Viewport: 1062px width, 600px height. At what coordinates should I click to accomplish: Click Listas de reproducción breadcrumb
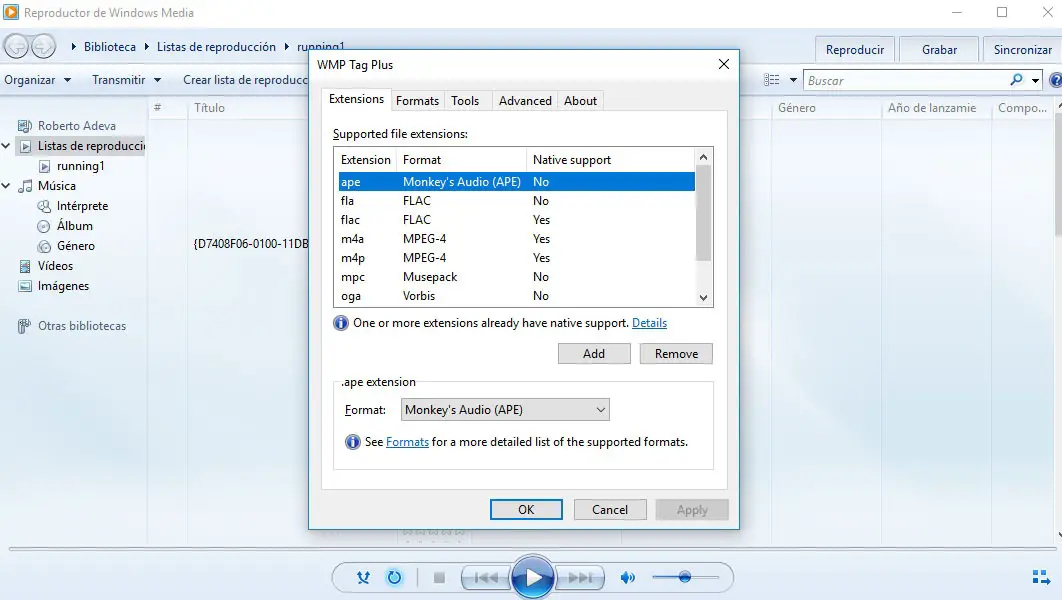point(216,47)
